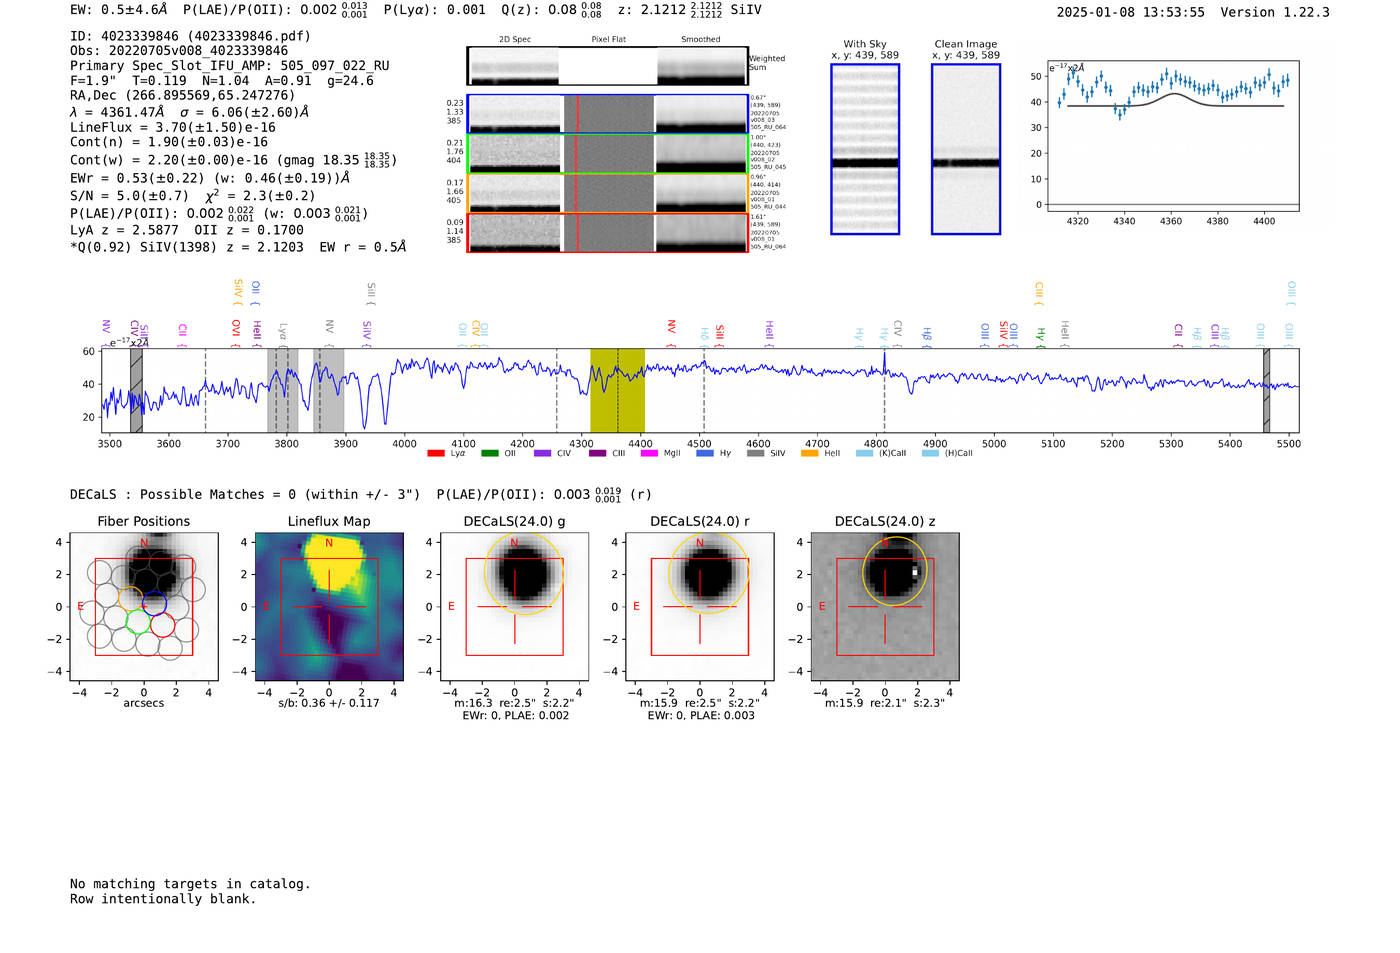Click the Pixel Flat column header
Image resolution: width=1400 pixels, height=953 pixels.
[608, 40]
